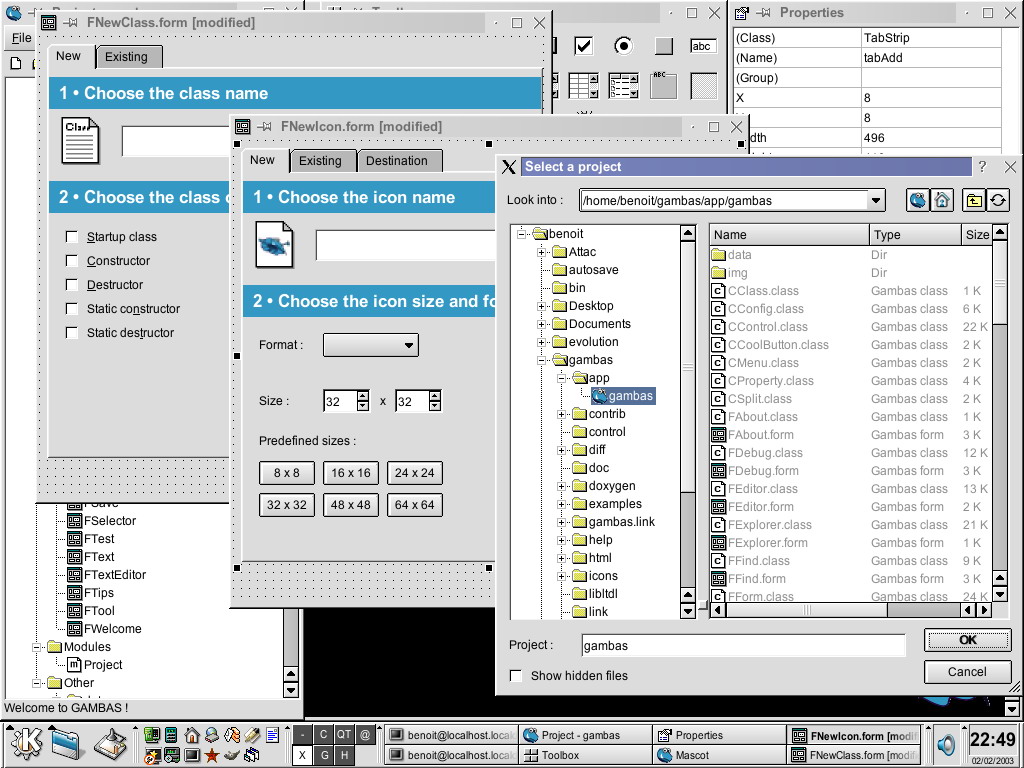Open Existing tab in FNewClass form
Viewport: 1024px width, 768px height.
pyautogui.click(x=126, y=57)
